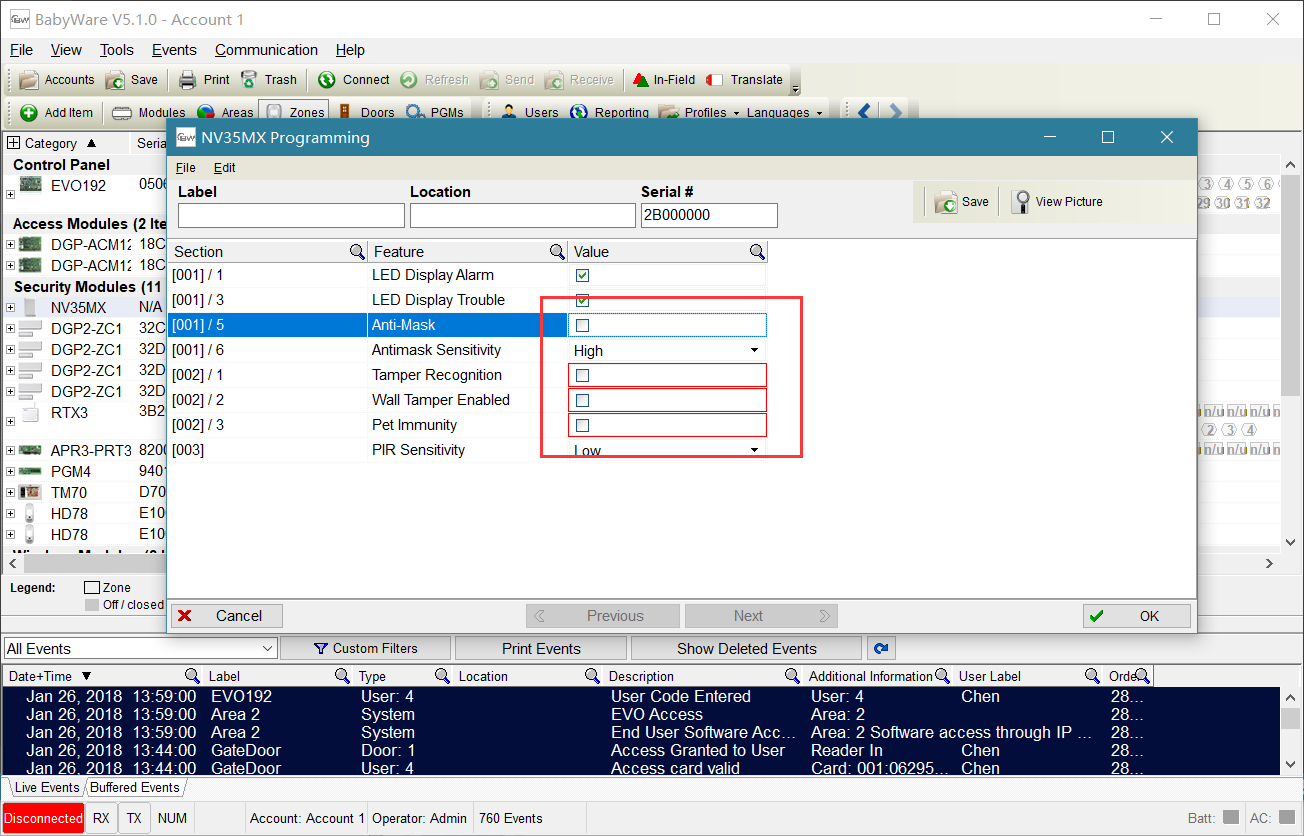Check the Wall Tamper Enabled checkbox
Viewport: 1304px width, 836px height.
pos(583,400)
